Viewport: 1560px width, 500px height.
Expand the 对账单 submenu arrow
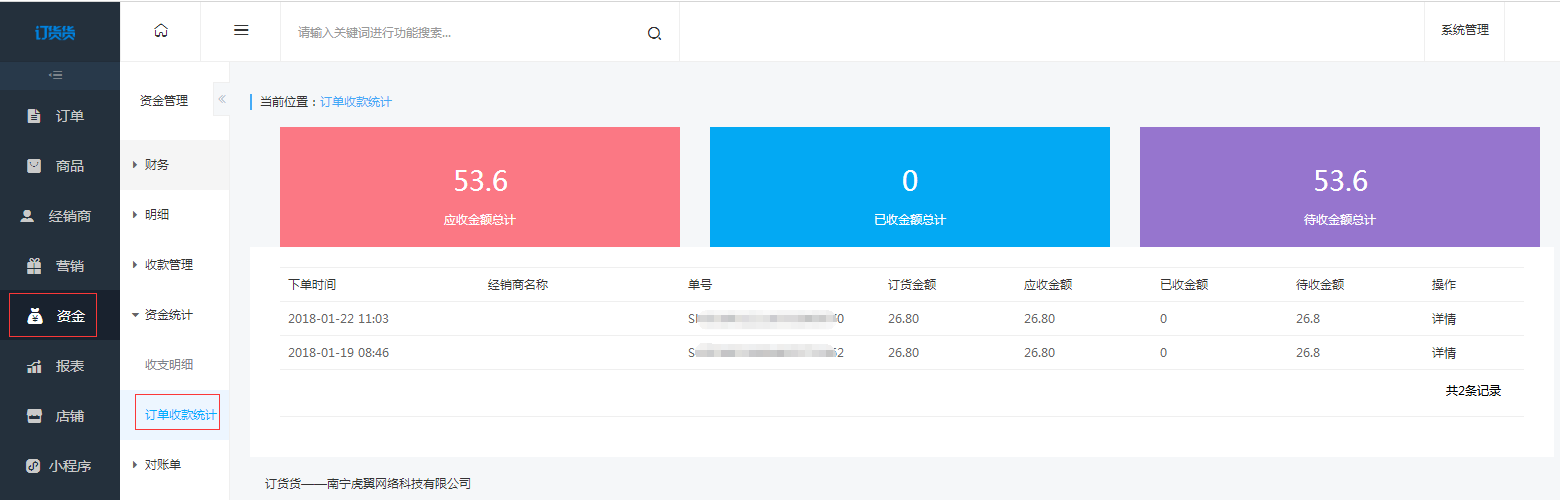tap(135, 465)
